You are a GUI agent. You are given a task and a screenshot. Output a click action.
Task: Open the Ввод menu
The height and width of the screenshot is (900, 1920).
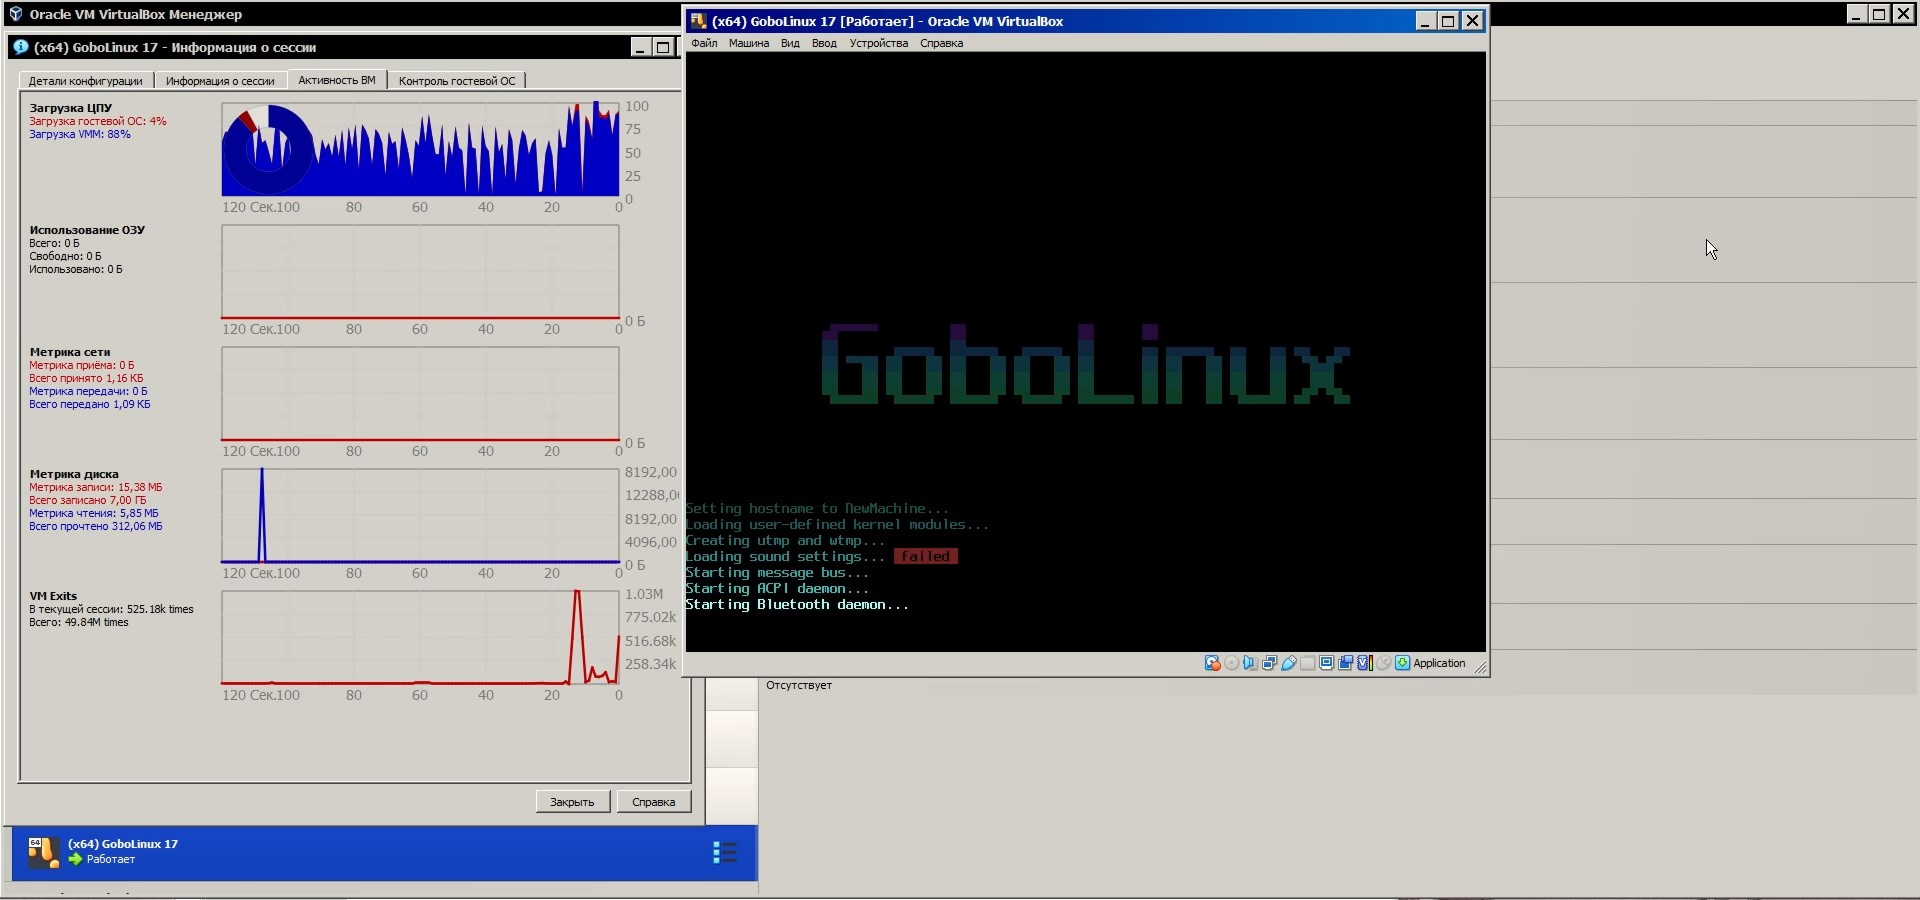pyautogui.click(x=824, y=43)
